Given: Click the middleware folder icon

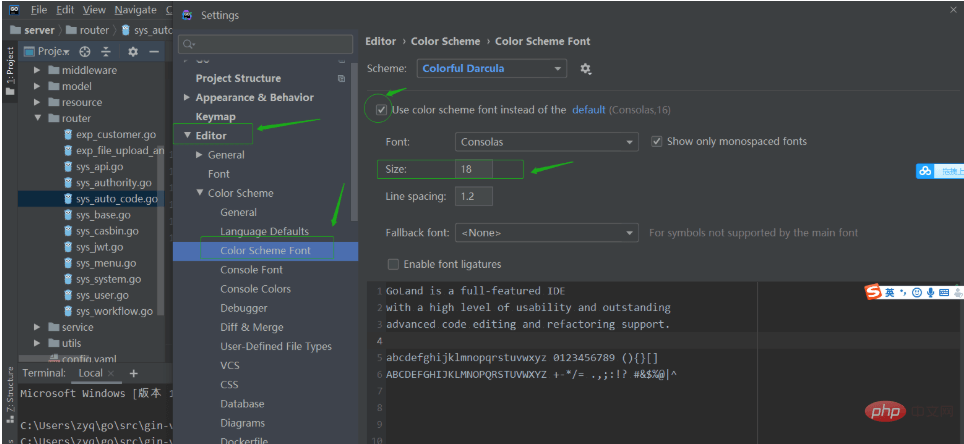Looking at the screenshot, I should (x=53, y=70).
